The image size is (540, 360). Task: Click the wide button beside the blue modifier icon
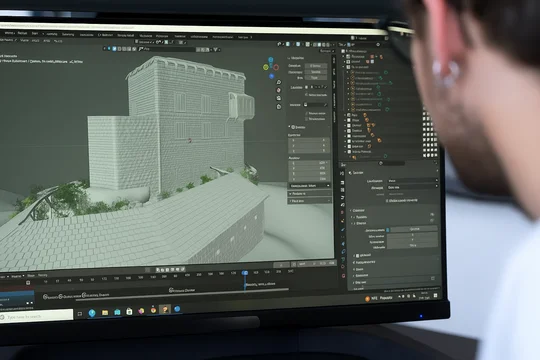coord(415,229)
